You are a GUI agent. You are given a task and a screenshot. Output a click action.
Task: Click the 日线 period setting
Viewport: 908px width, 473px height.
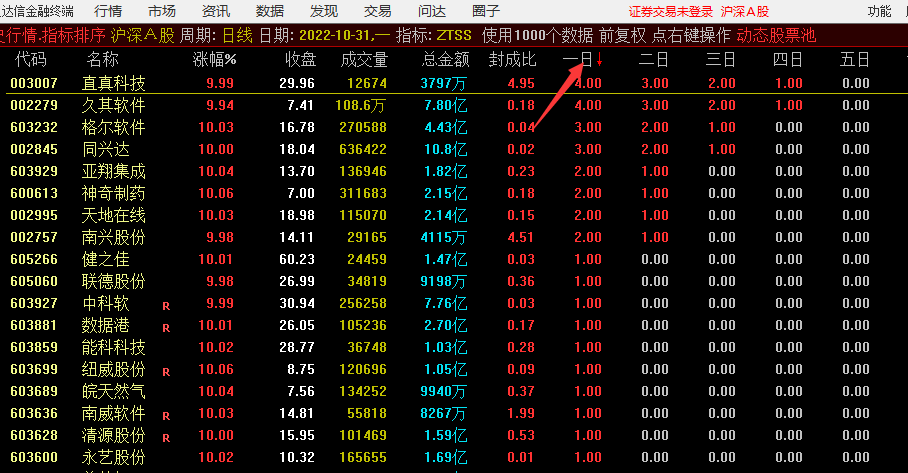[x=237, y=35]
